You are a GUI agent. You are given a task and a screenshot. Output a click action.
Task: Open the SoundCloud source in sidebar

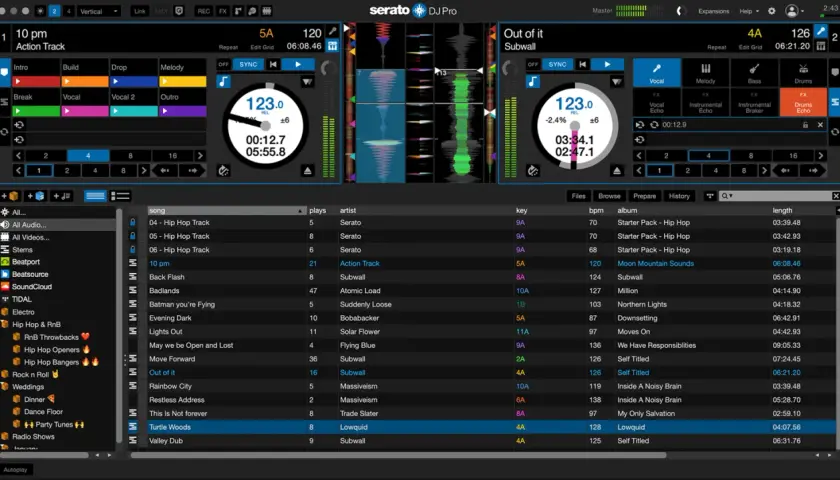[x=32, y=287]
